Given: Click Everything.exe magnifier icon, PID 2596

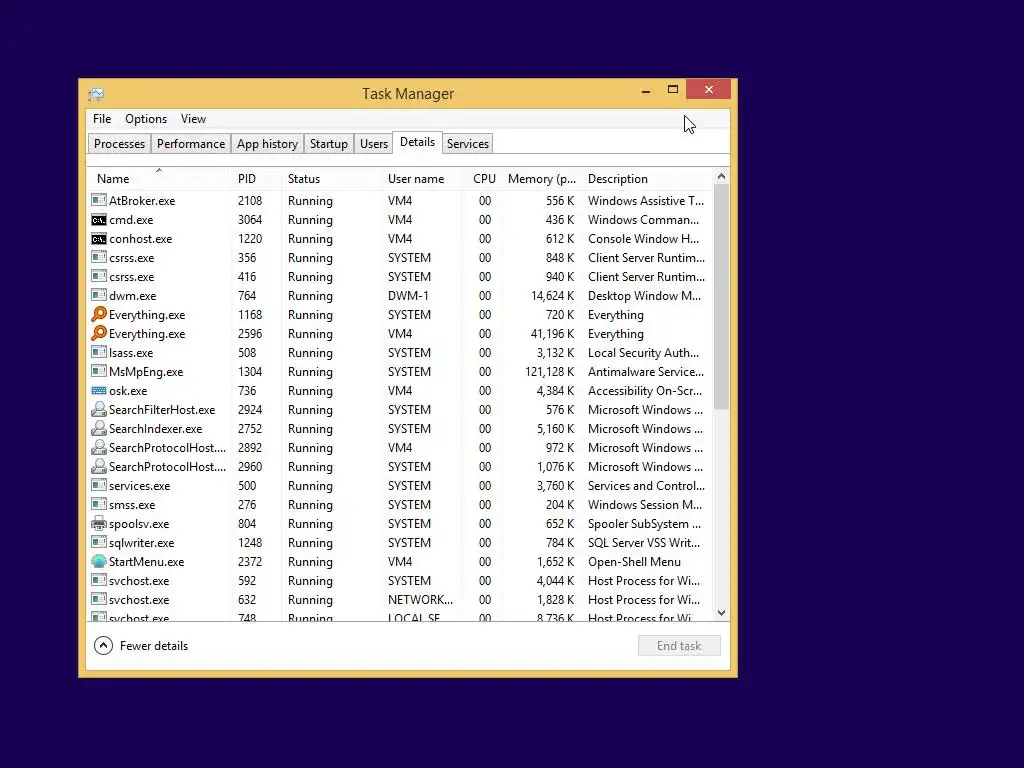Looking at the screenshot, I should pos(99,333).
